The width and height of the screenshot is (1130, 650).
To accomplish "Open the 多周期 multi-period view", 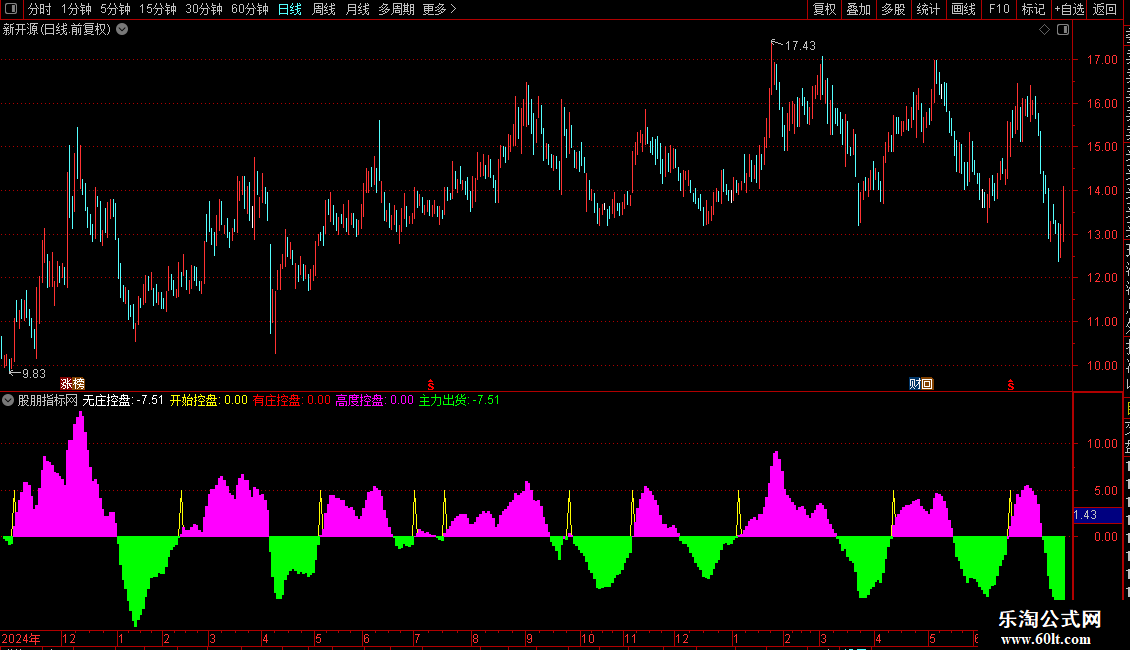I will point(396,9).
